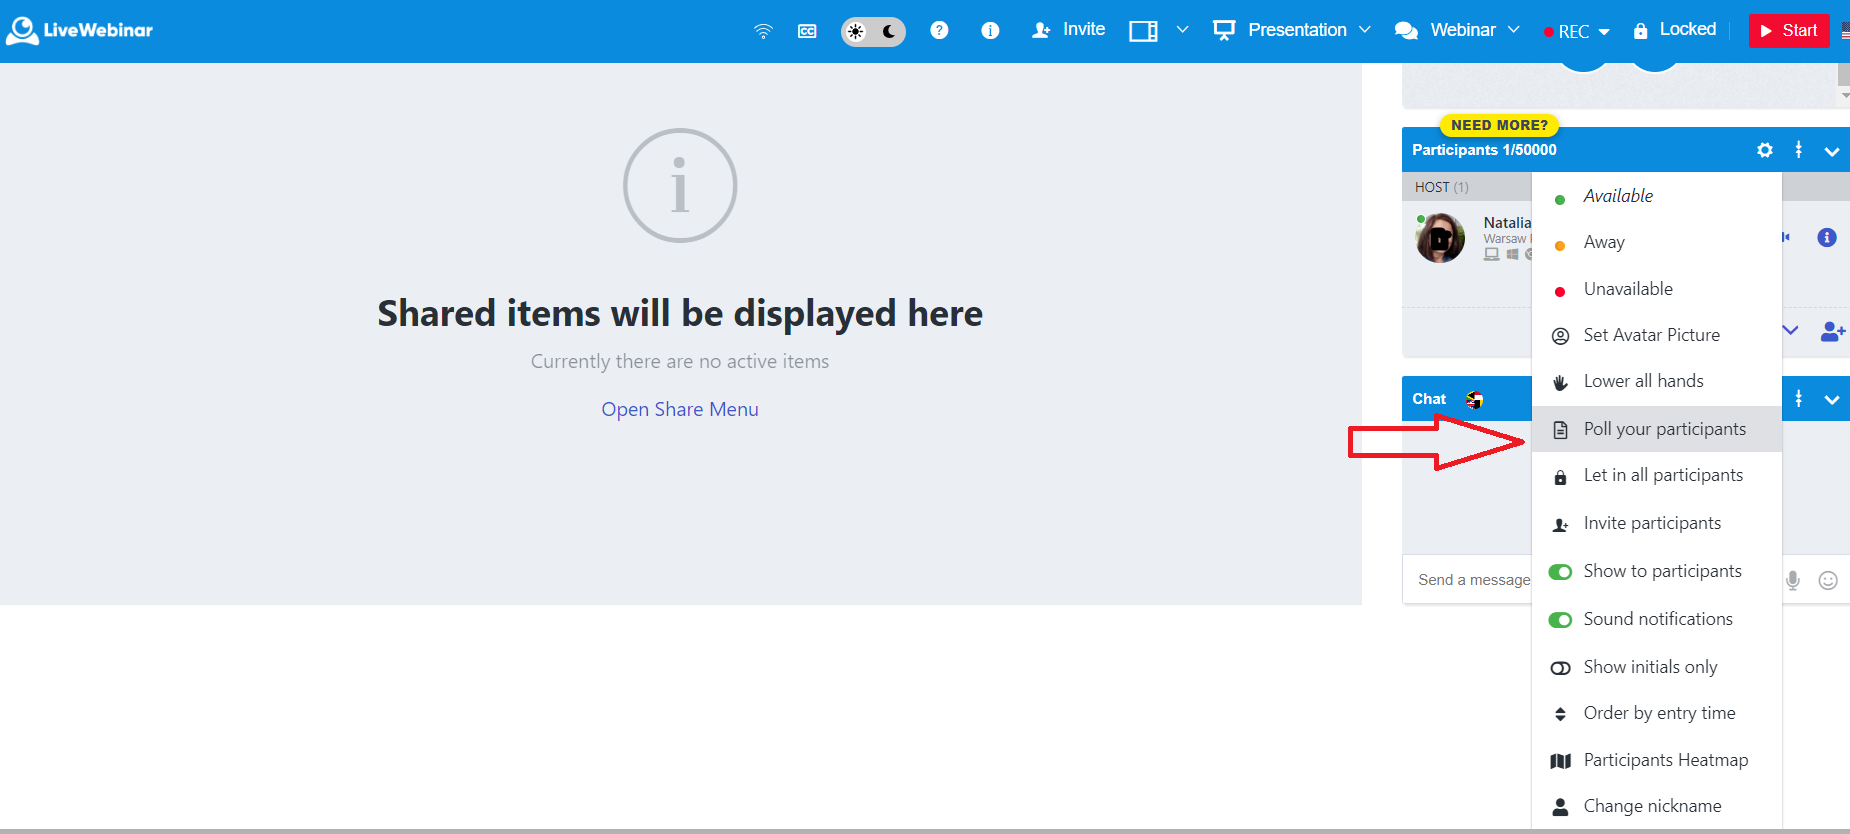
Task: Open the help question mark icon
Action: tap(939, 30)
